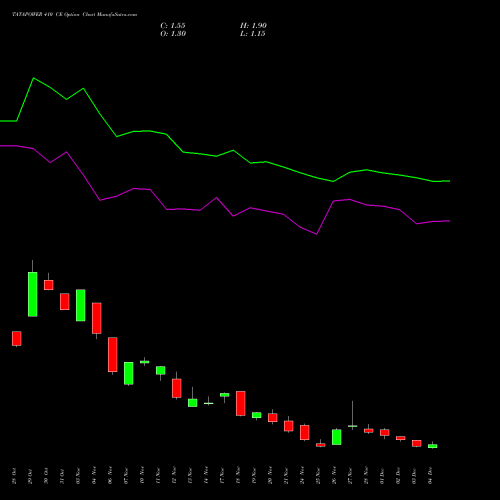This screenshot has width=500, height=500.
Task: Click the 31 Oct date label
Action: [62, 476]
